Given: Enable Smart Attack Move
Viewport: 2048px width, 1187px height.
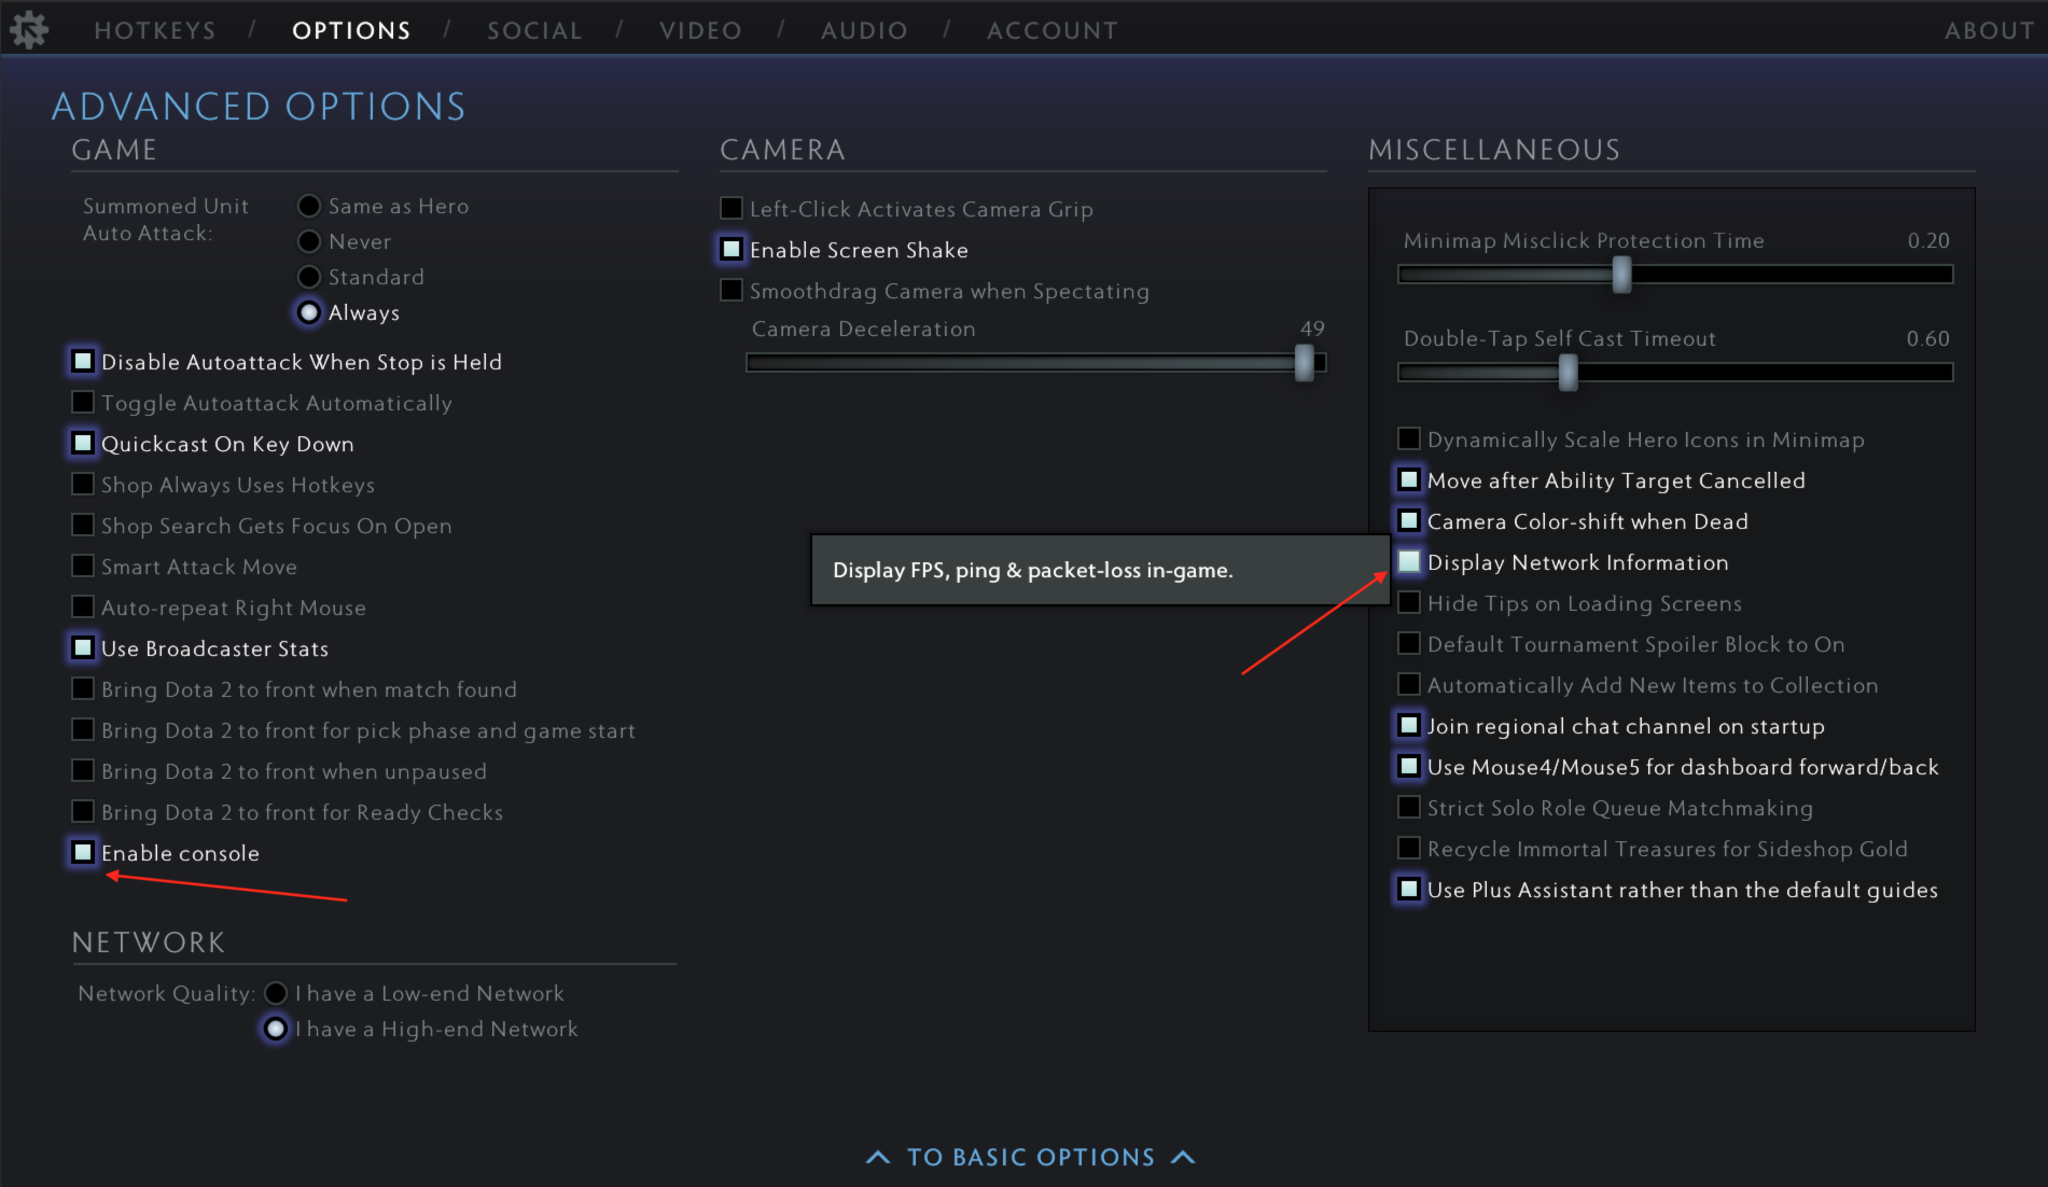Looking at the screenshot, I should [x=83, y=566].
